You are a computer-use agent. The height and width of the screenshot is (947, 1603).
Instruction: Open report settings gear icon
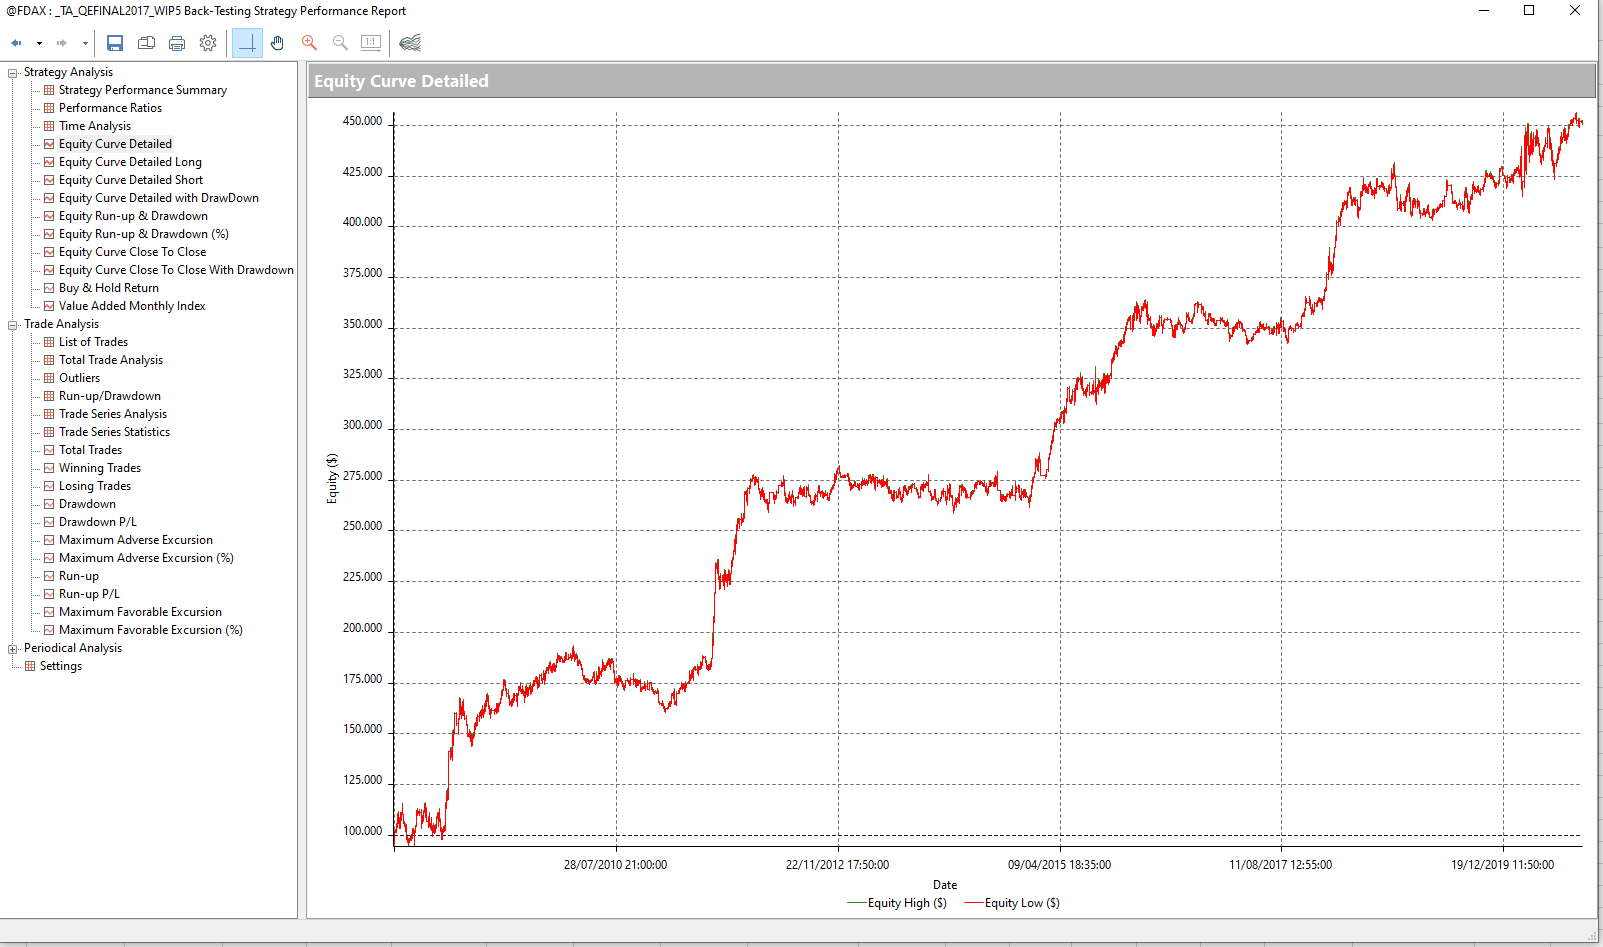click(x=208, y=43)
